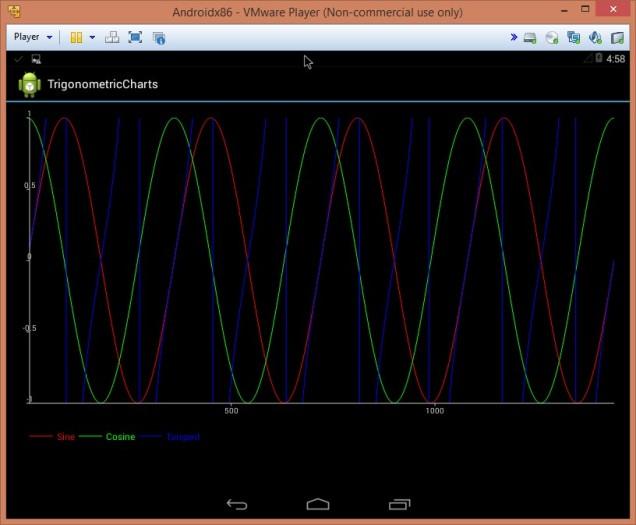Enter full screen mode icon
The image size is (636, 525).
tap(135, 37)
